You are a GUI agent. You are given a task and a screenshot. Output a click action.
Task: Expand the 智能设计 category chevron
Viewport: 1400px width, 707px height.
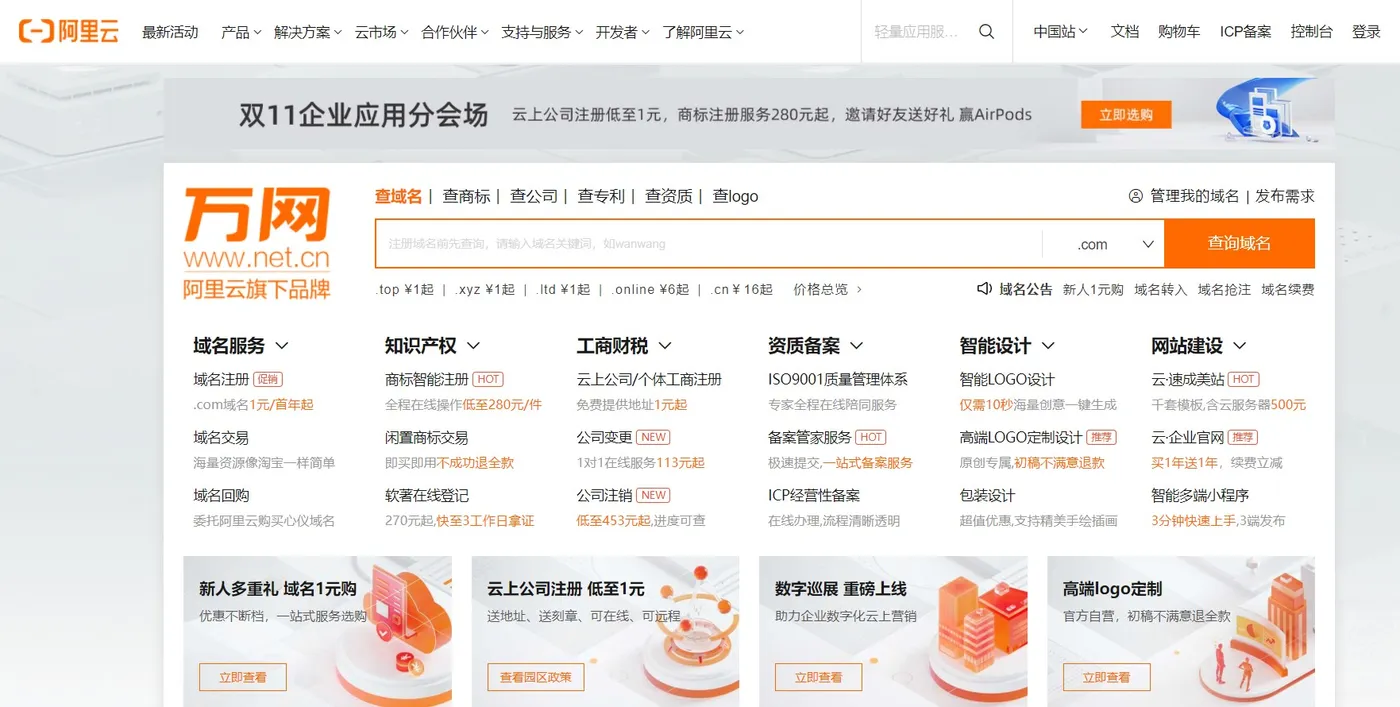coord(1048,346)
